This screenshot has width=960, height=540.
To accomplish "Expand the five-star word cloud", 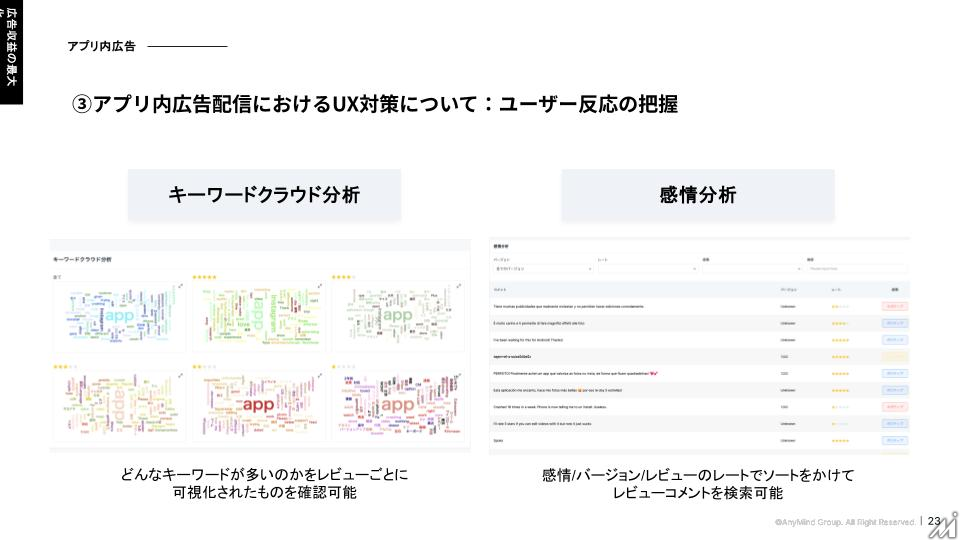I will coord(320,286).
